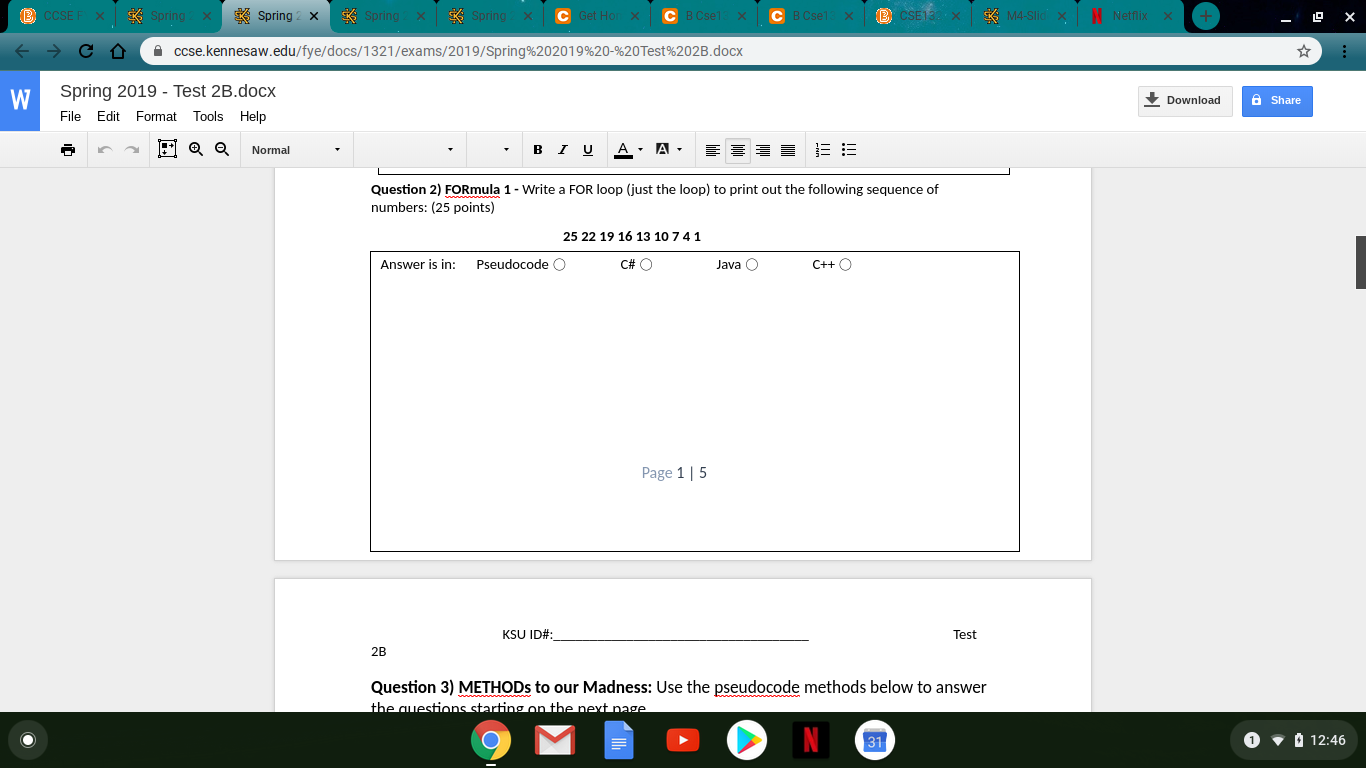Toggle bold formatting
Screen dimensions: 1366x768
(x=538, y=150)
